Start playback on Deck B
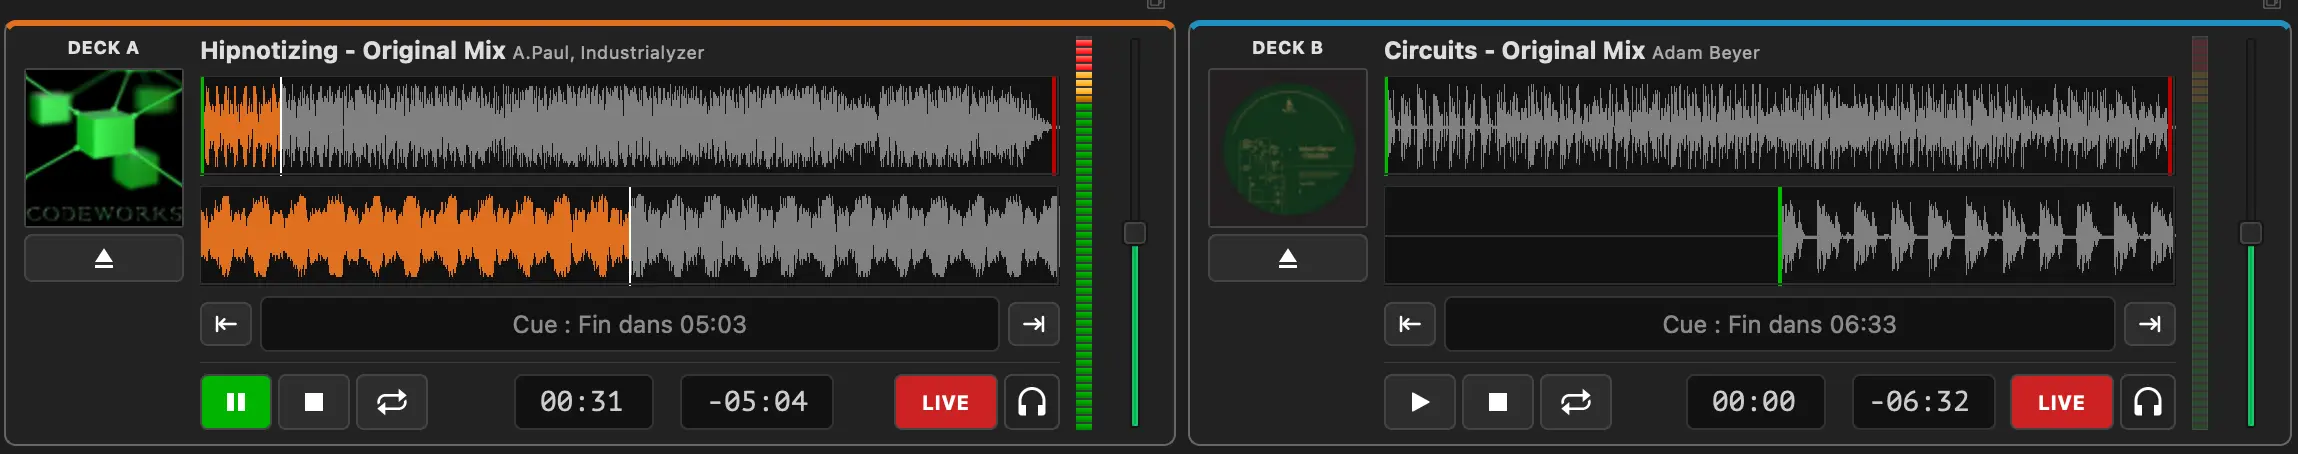Viewport: 2298px width, 454px height. (1420, 402)
